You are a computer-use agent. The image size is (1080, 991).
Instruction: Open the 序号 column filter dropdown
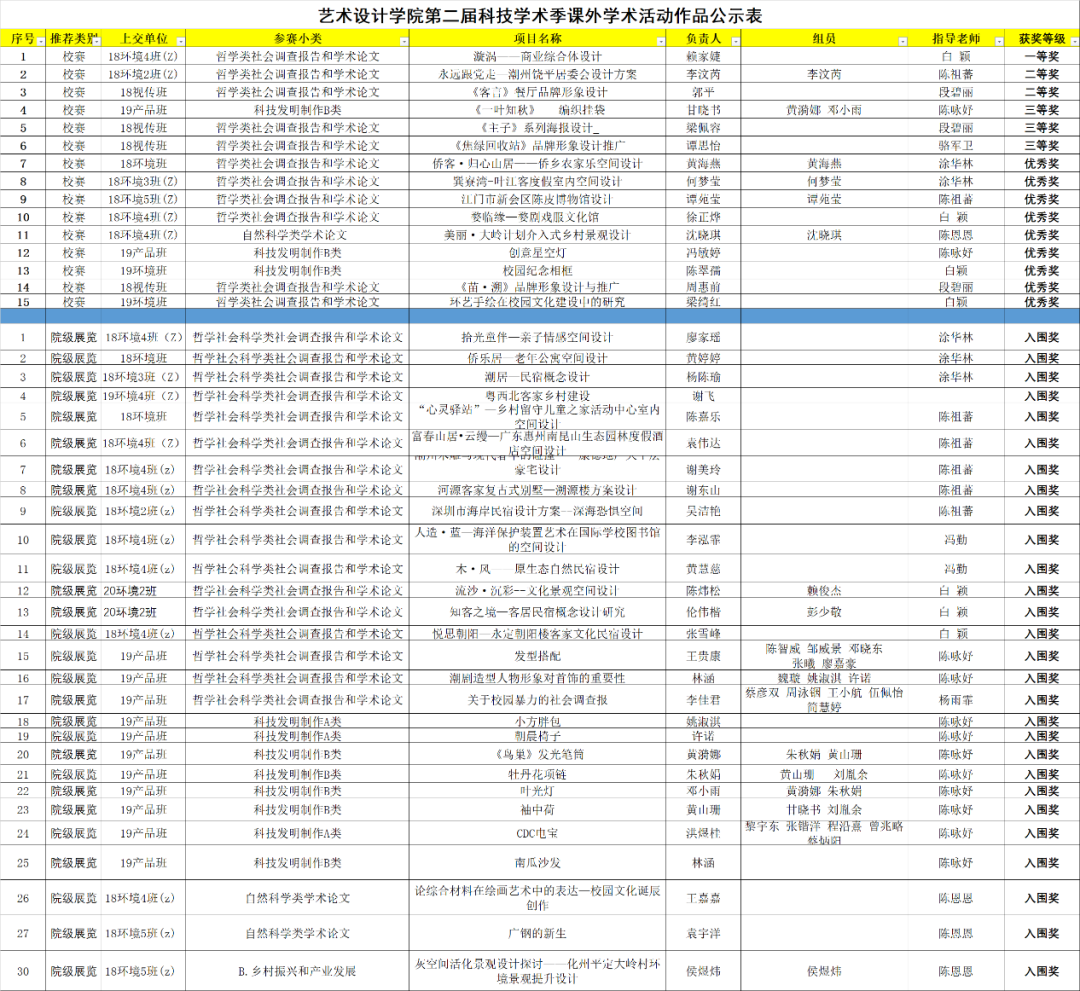(x=40, y=41)
